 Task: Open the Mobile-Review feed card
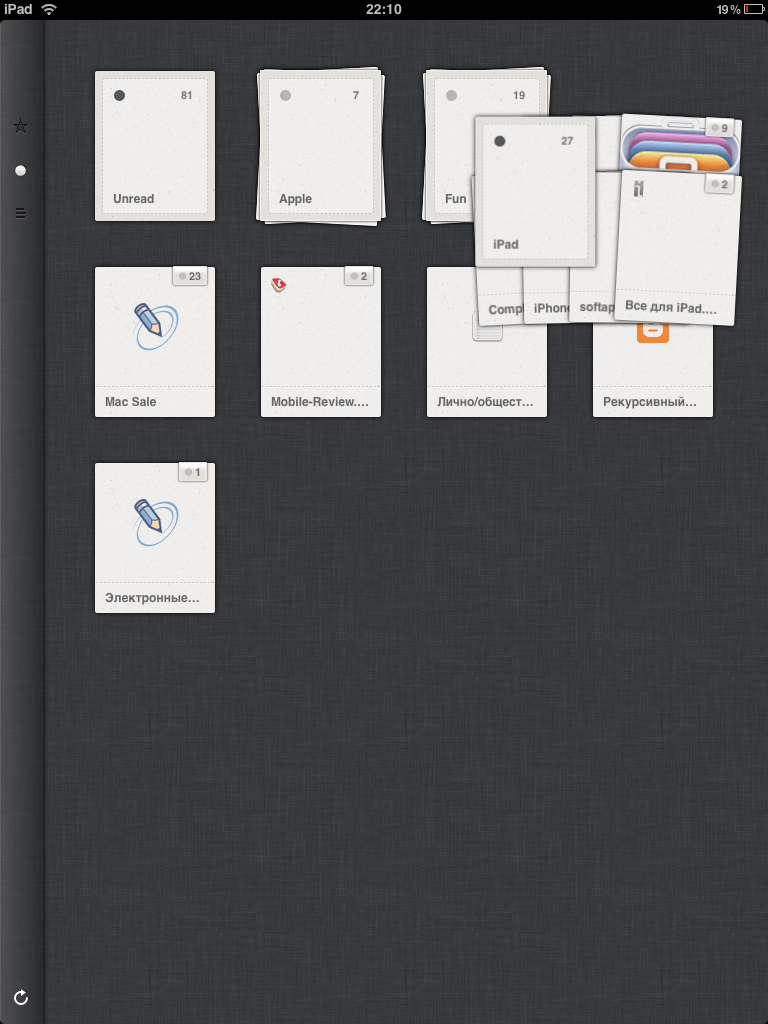(x=321, y=342)
